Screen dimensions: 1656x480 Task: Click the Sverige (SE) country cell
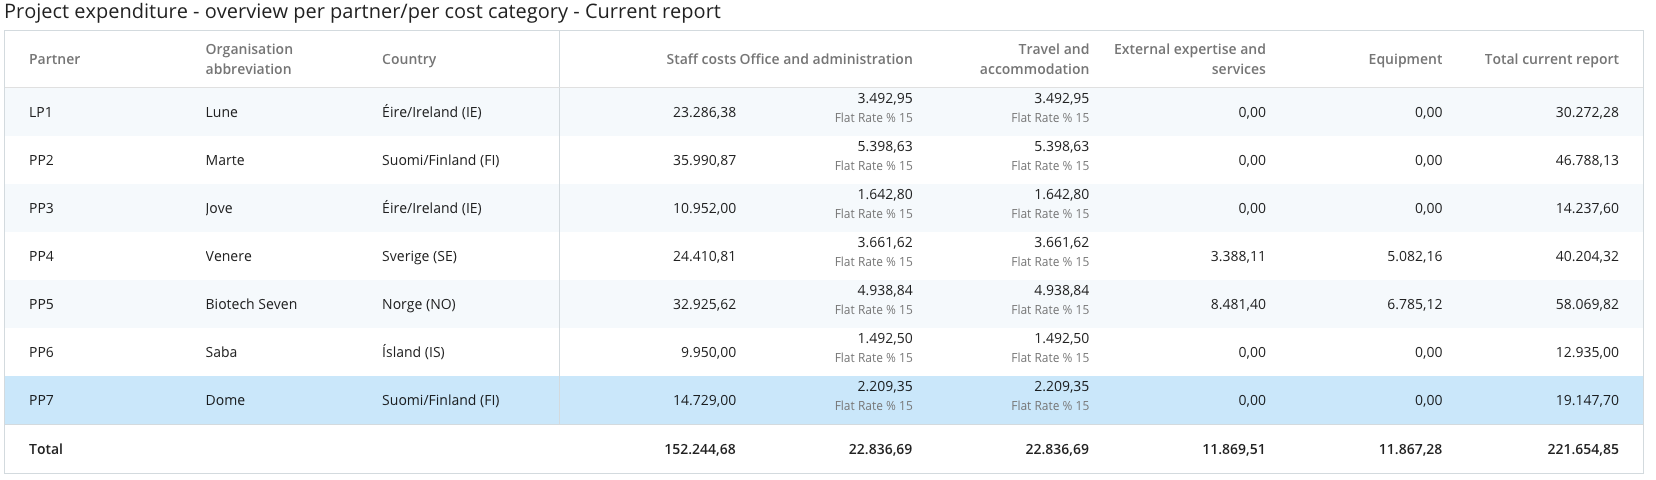(x=419, y=256)
